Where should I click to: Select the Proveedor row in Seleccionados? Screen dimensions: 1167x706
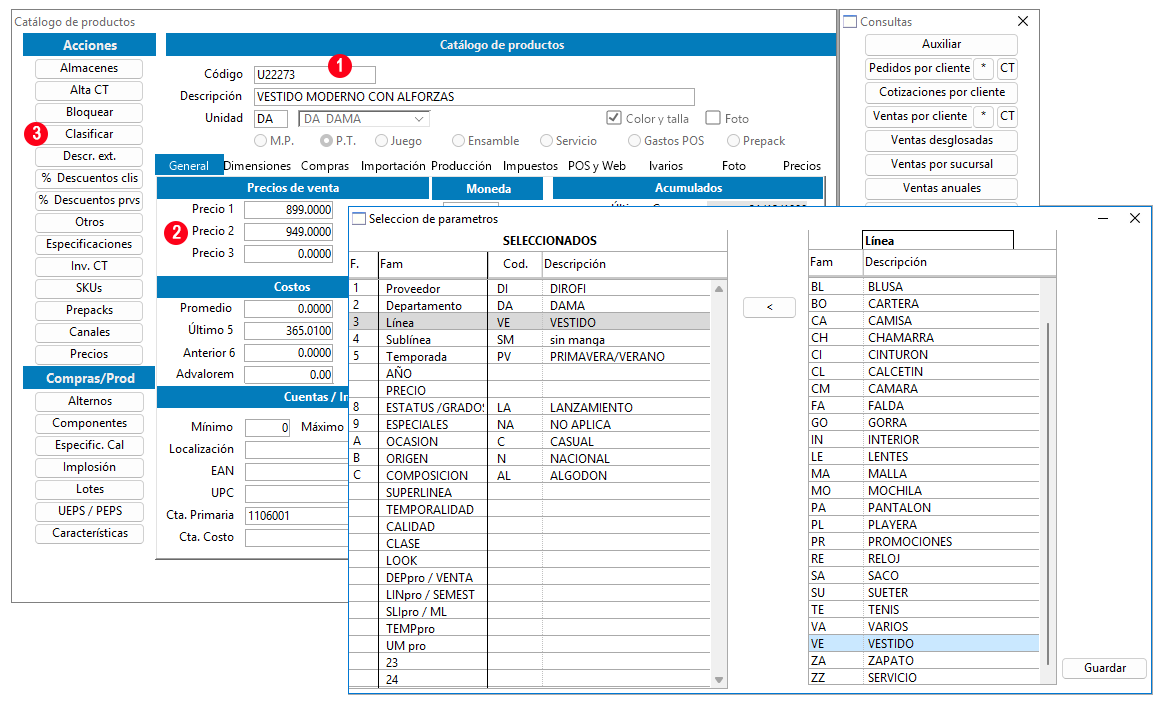(x=530, y=288)
